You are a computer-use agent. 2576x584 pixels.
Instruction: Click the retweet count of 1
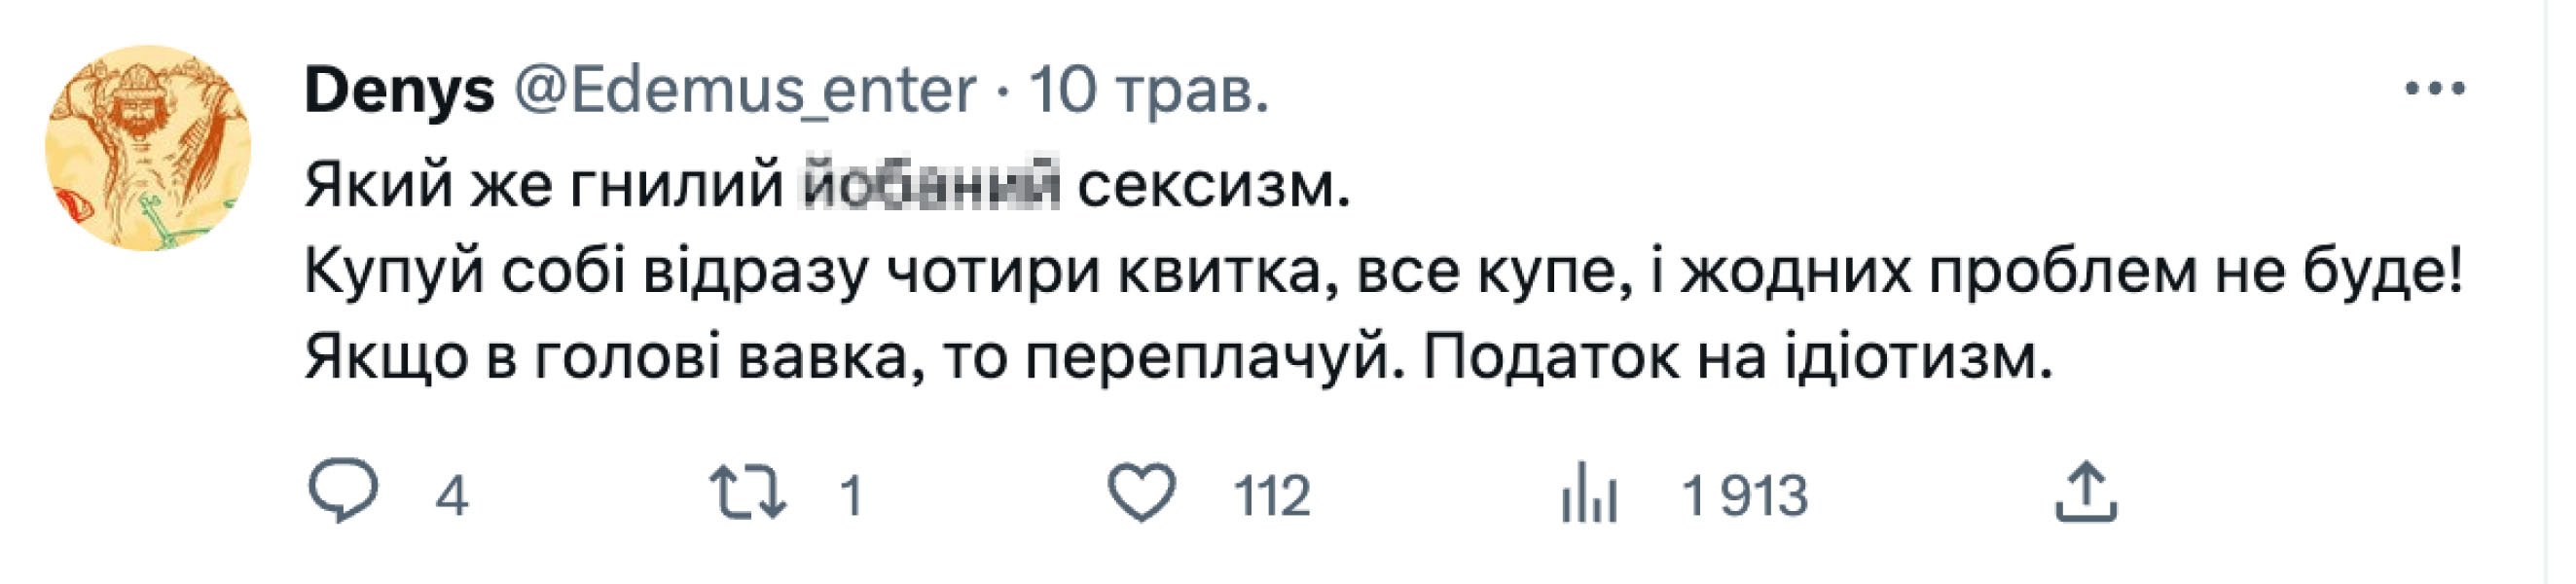pos(851,497)
